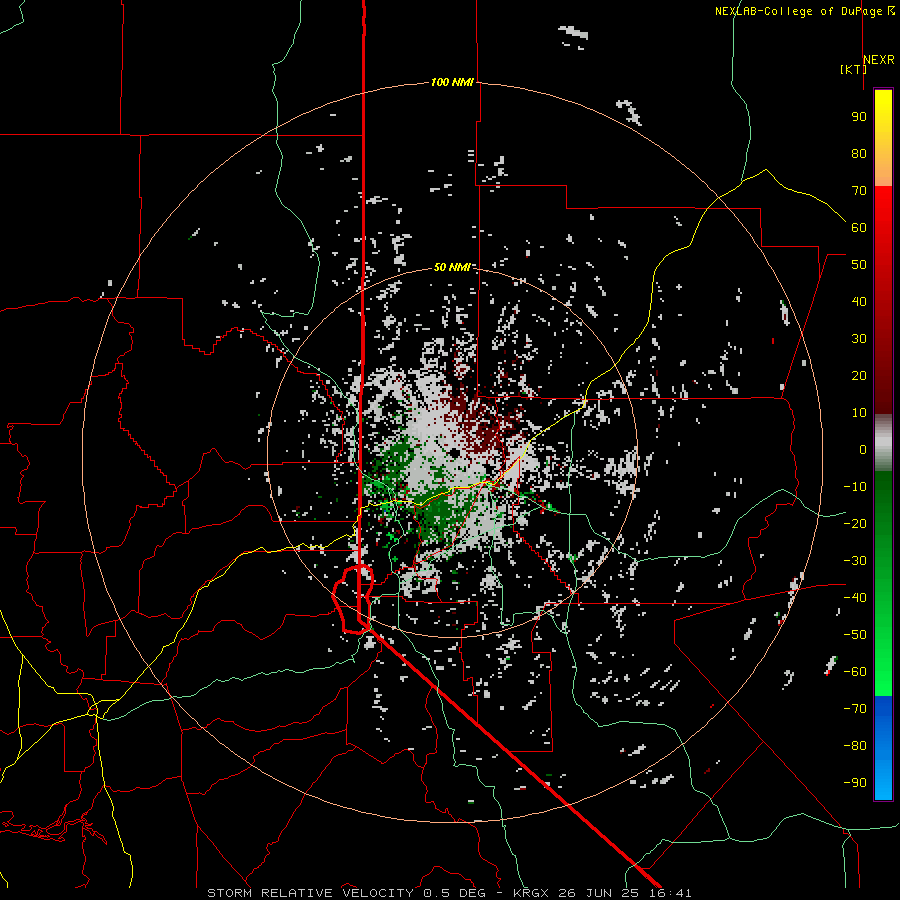Click the -90 value on velocity scale
This screenshot has height=900, width=900.
(855, 783)
